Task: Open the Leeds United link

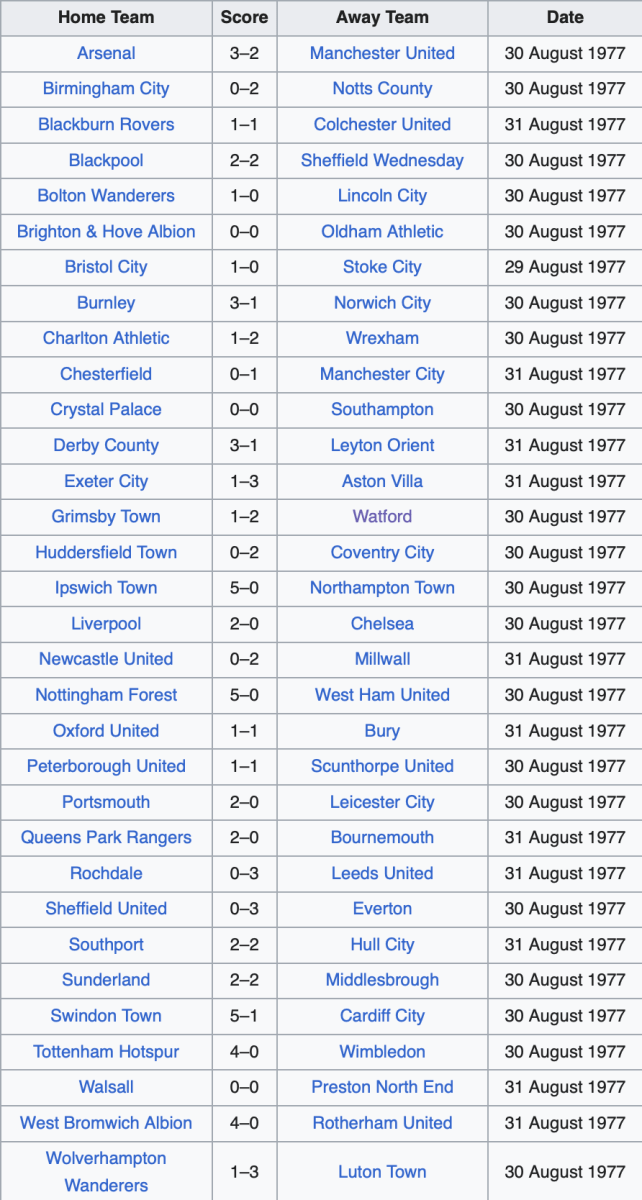Action: [382, 873]
